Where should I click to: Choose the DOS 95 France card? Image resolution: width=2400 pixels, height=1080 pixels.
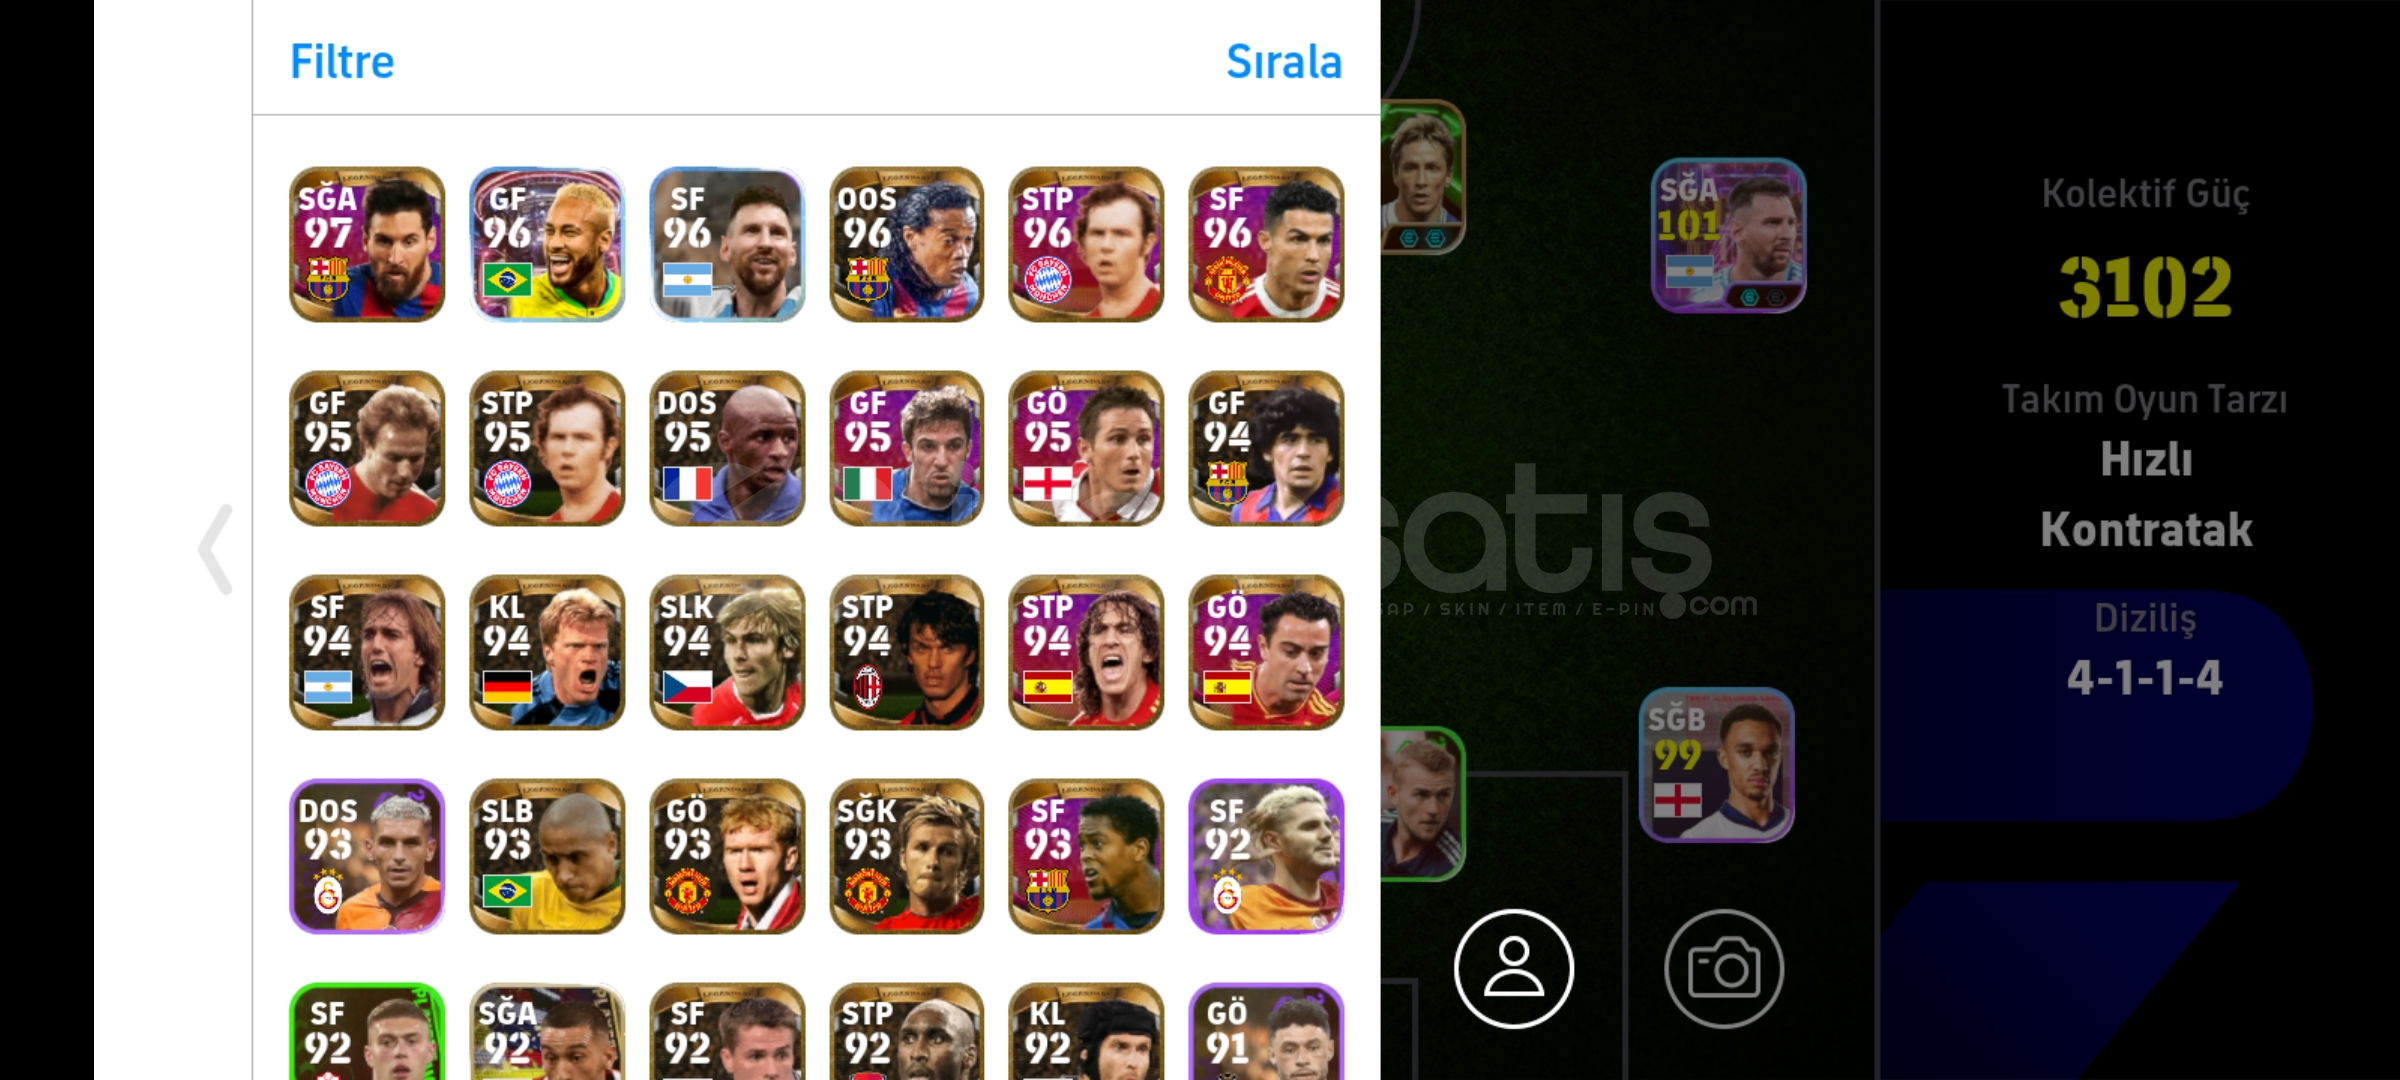coord(727,448)
